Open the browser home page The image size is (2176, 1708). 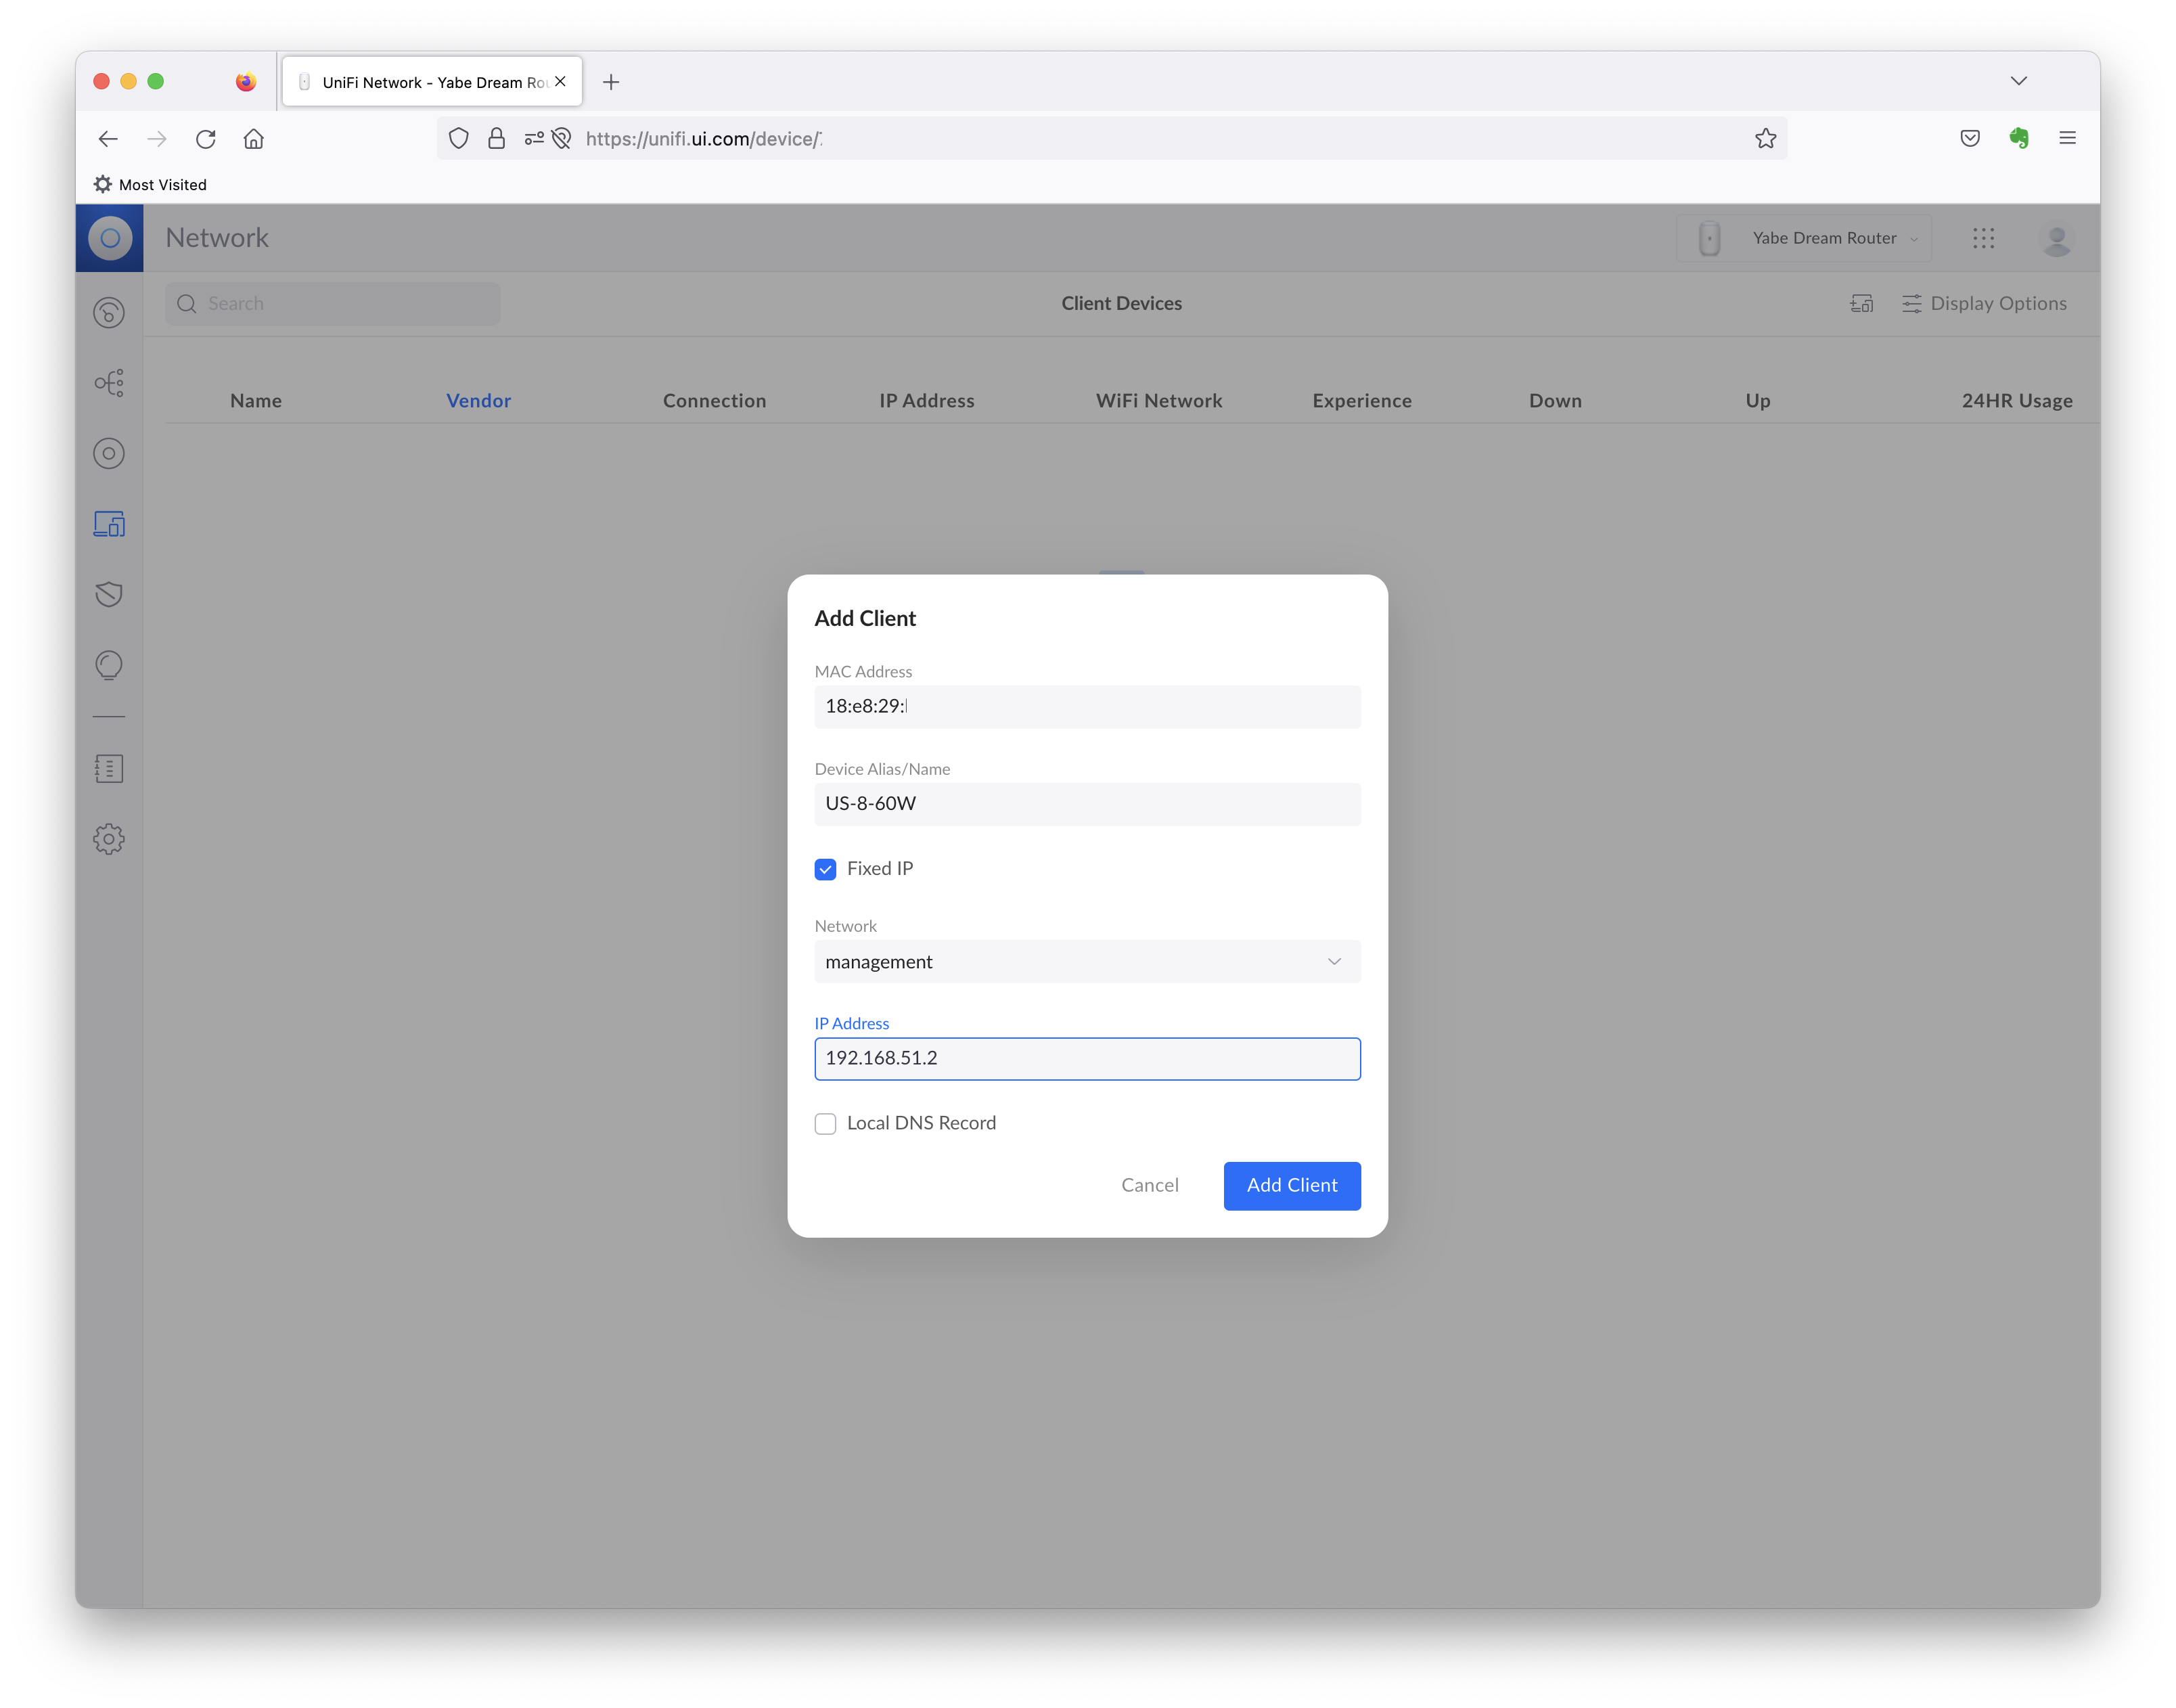[x=254, y=139]
